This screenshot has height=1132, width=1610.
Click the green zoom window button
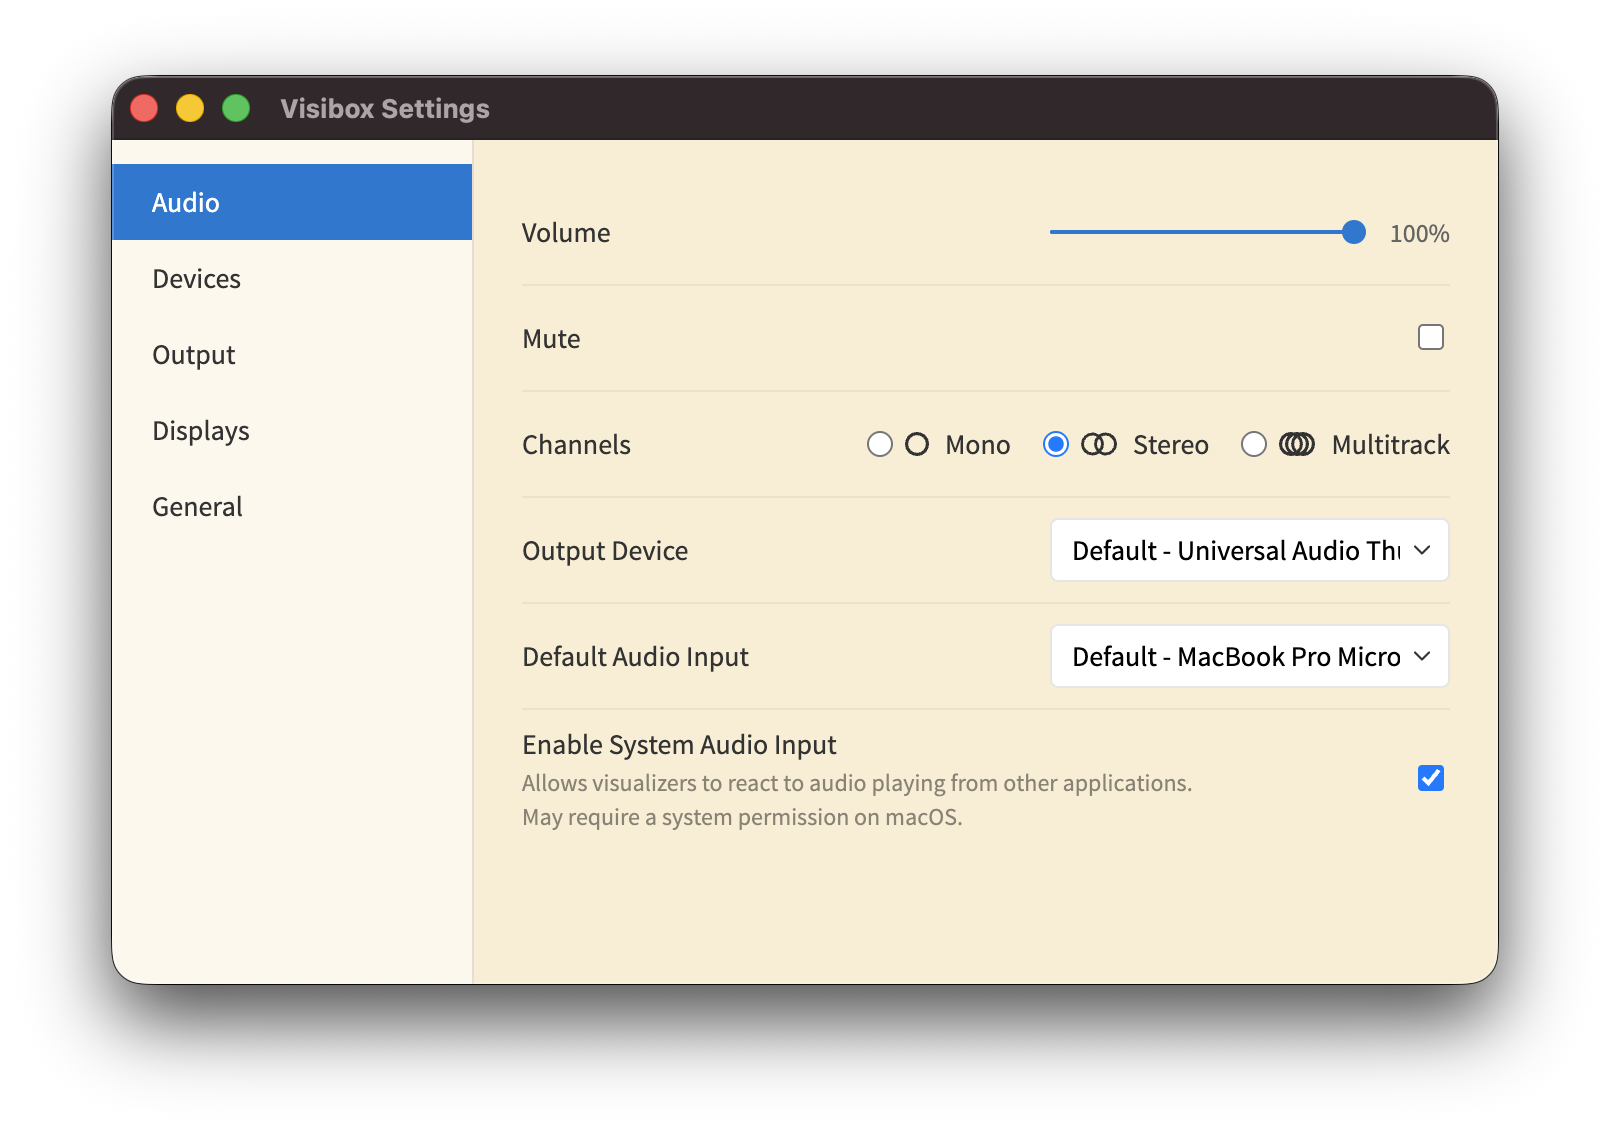coord(236,108)
